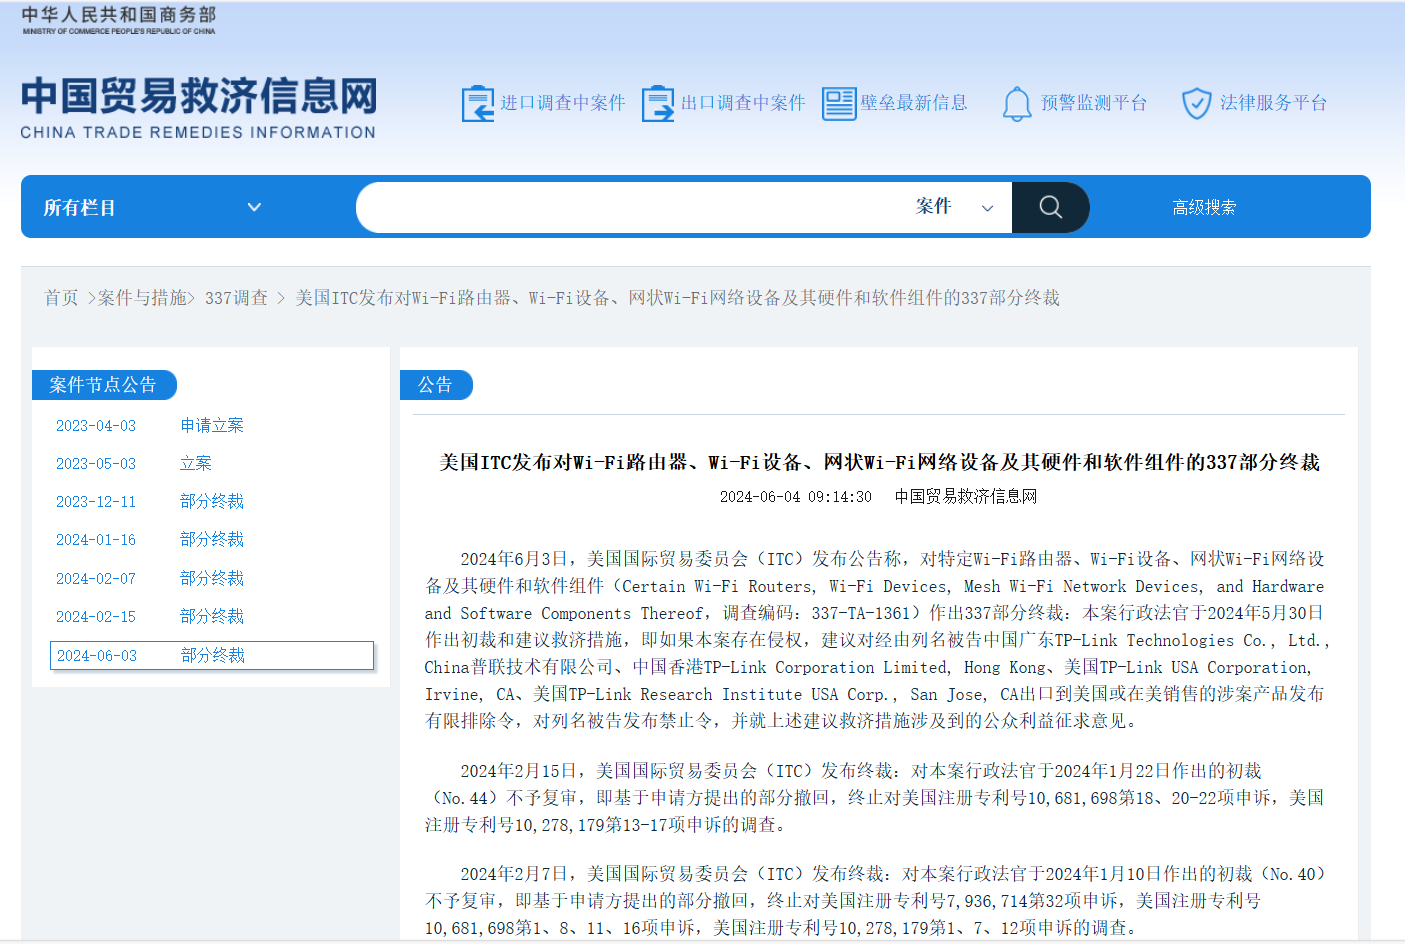Open 出口调查中案件 link
The image size is (1405, 944).
[x=743, y=103]
